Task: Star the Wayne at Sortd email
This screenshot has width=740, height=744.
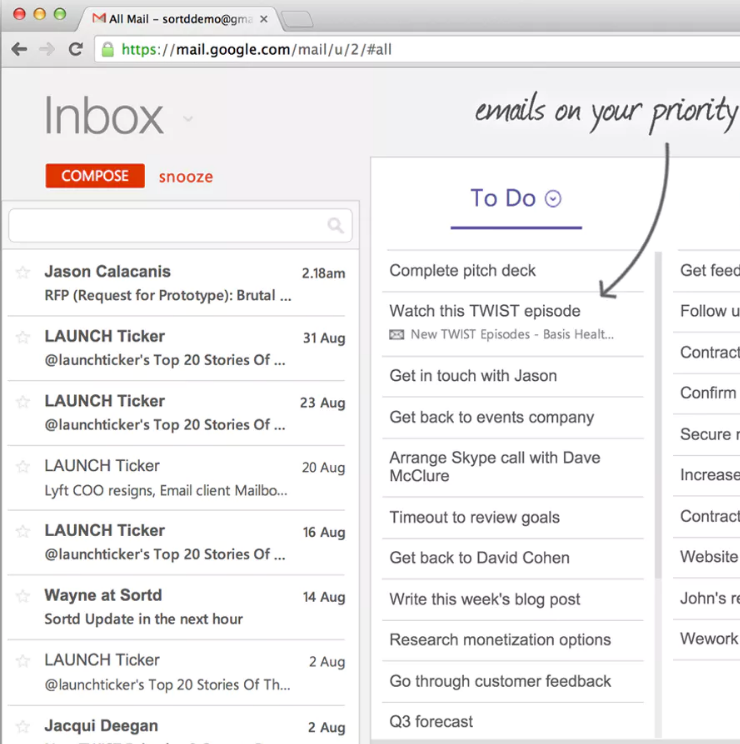Action: (x=23, y=595)
